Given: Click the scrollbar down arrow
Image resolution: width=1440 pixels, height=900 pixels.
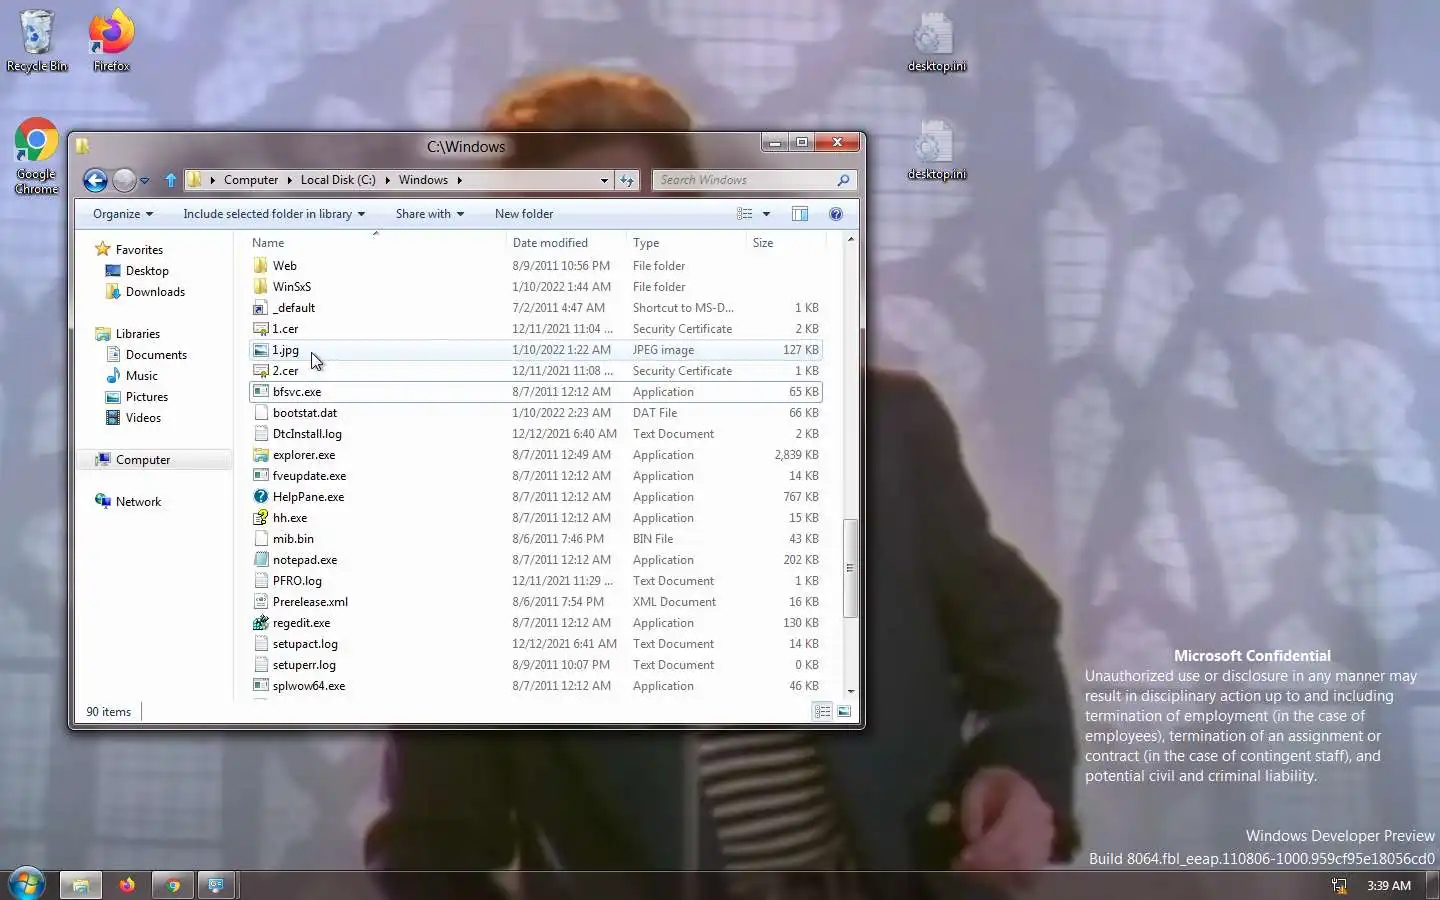Looking at the screenshot, I should click(x=850, y=691).
